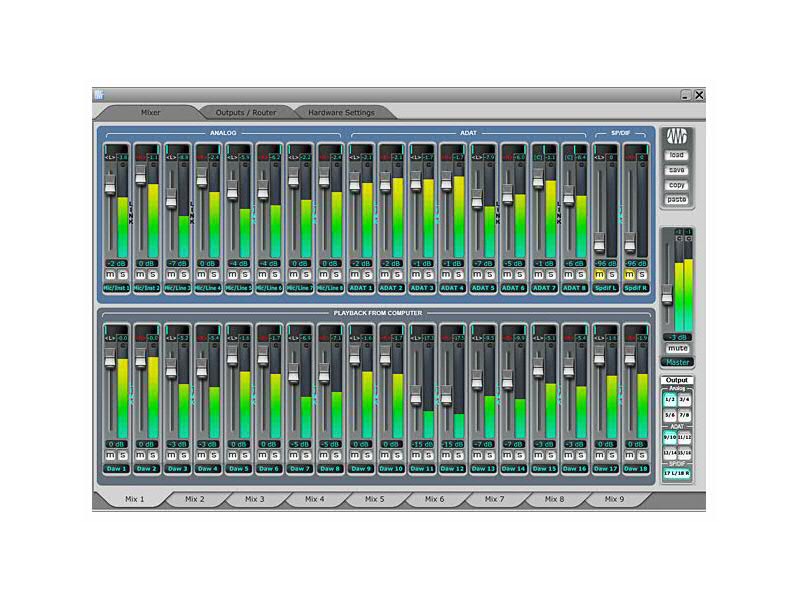Solo the ADAT 4 channel
Viewport: 800px width, 600px height.
[458, 275]
